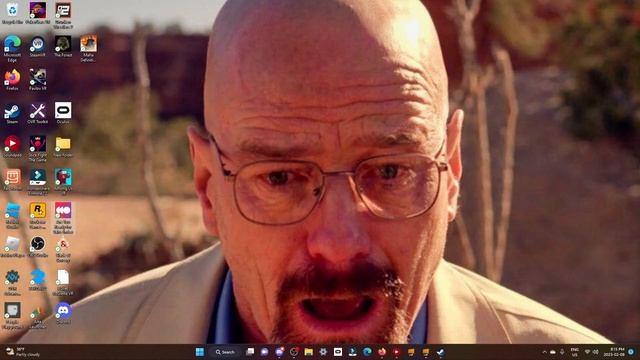Click the taskbar Search box

(225, 352)
